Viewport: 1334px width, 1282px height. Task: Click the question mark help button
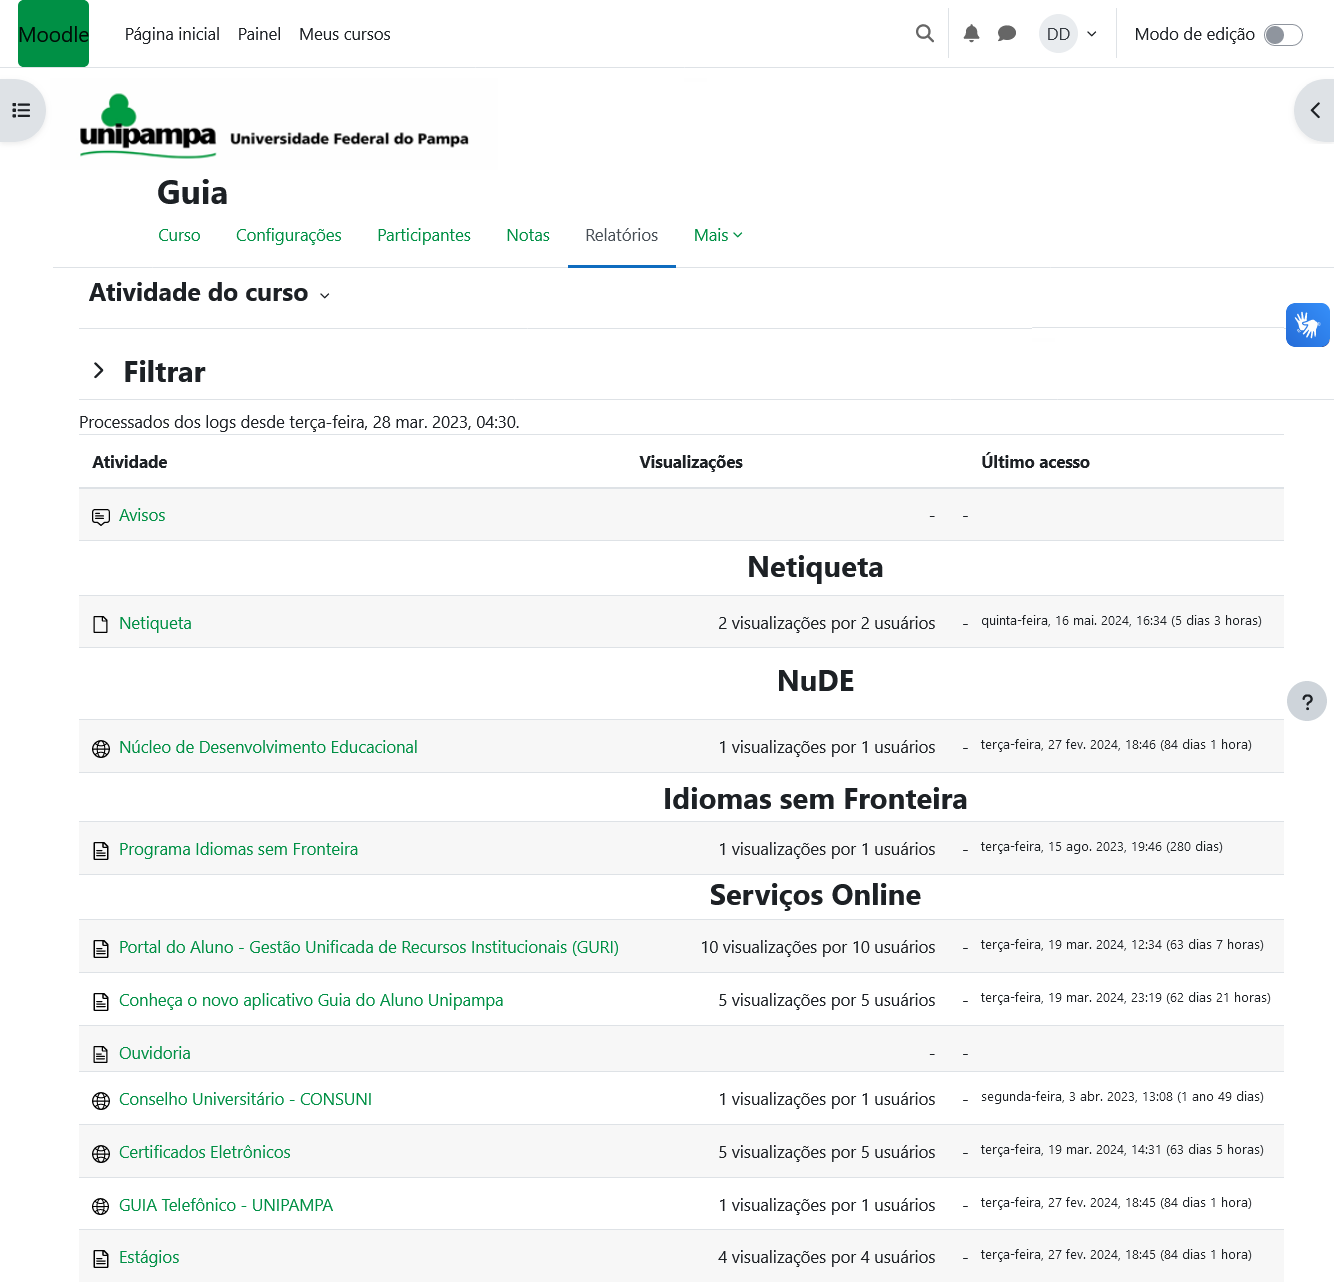[x=1306, y=701]
